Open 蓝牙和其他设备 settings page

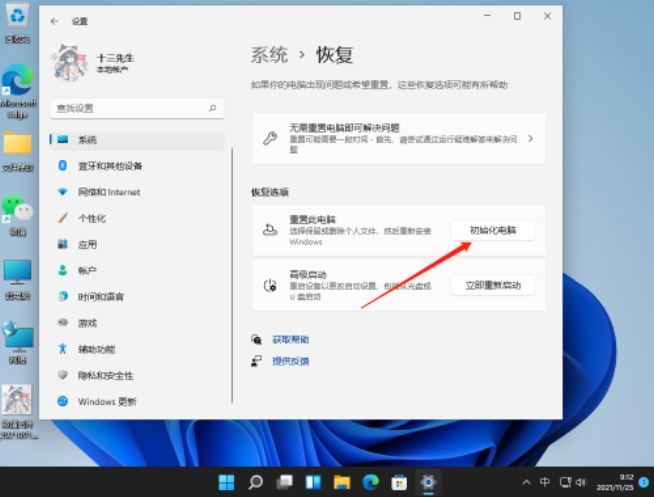coord(109,166)
